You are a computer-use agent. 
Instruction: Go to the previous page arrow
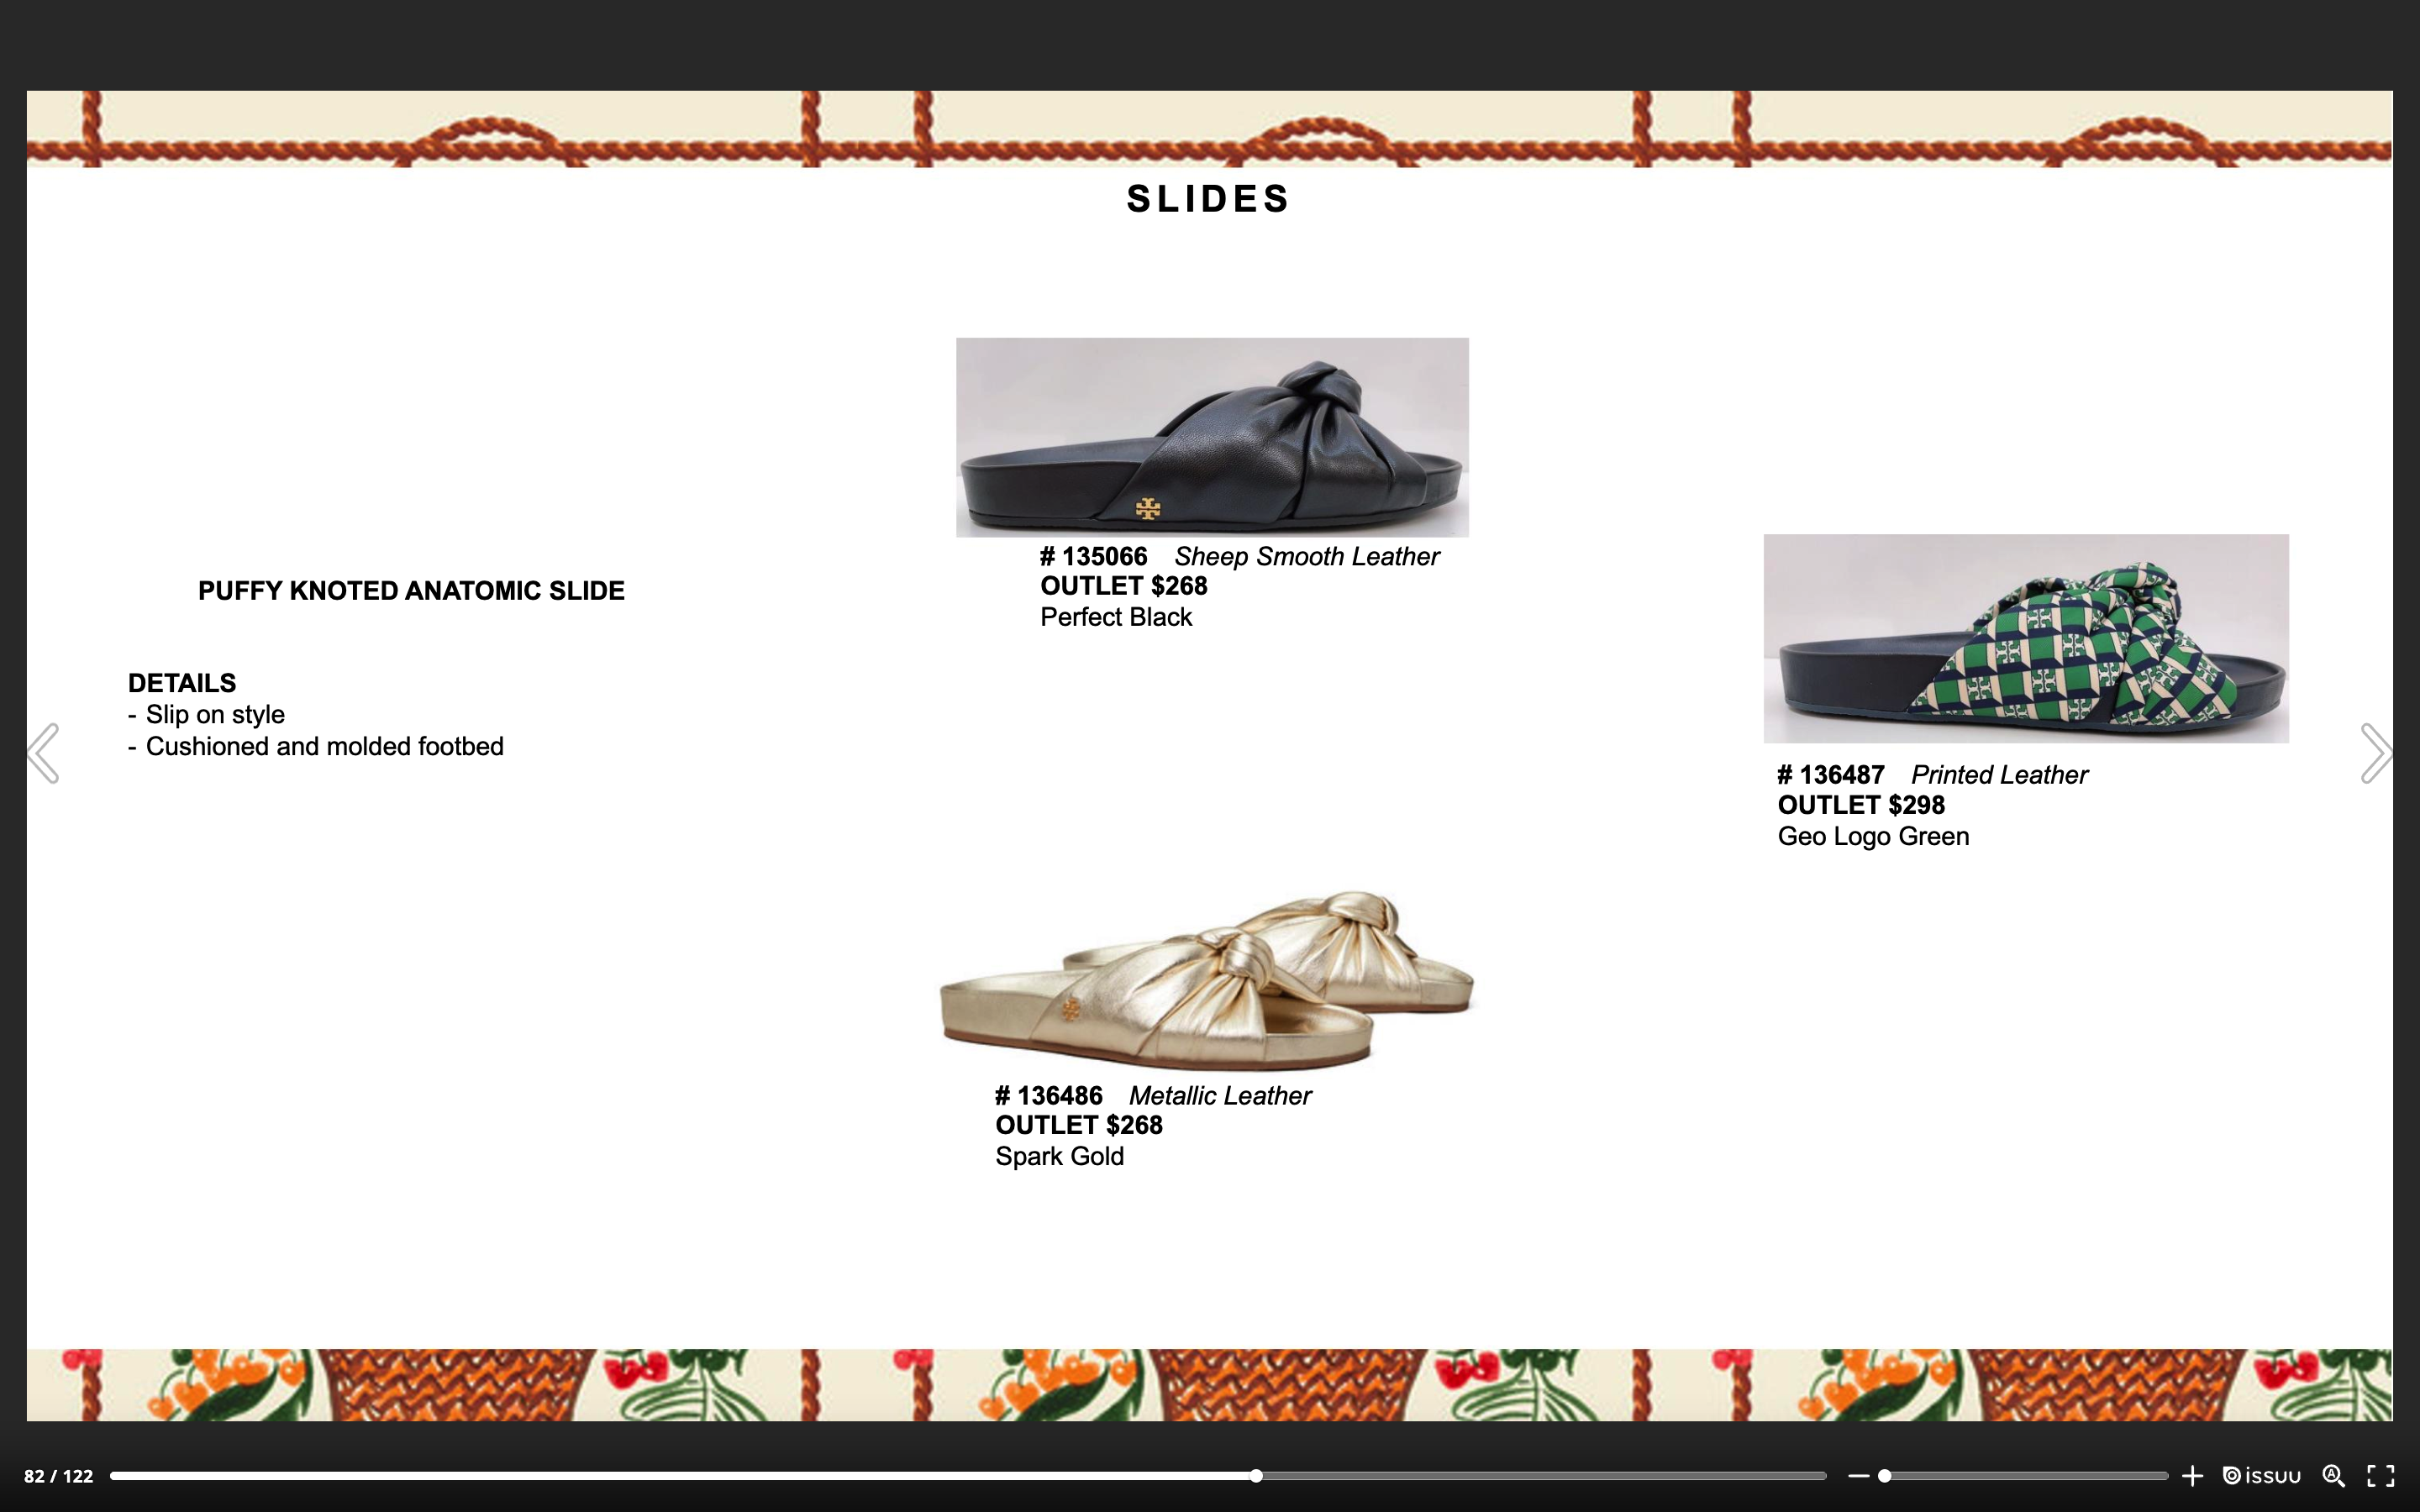tap(43, 753)
